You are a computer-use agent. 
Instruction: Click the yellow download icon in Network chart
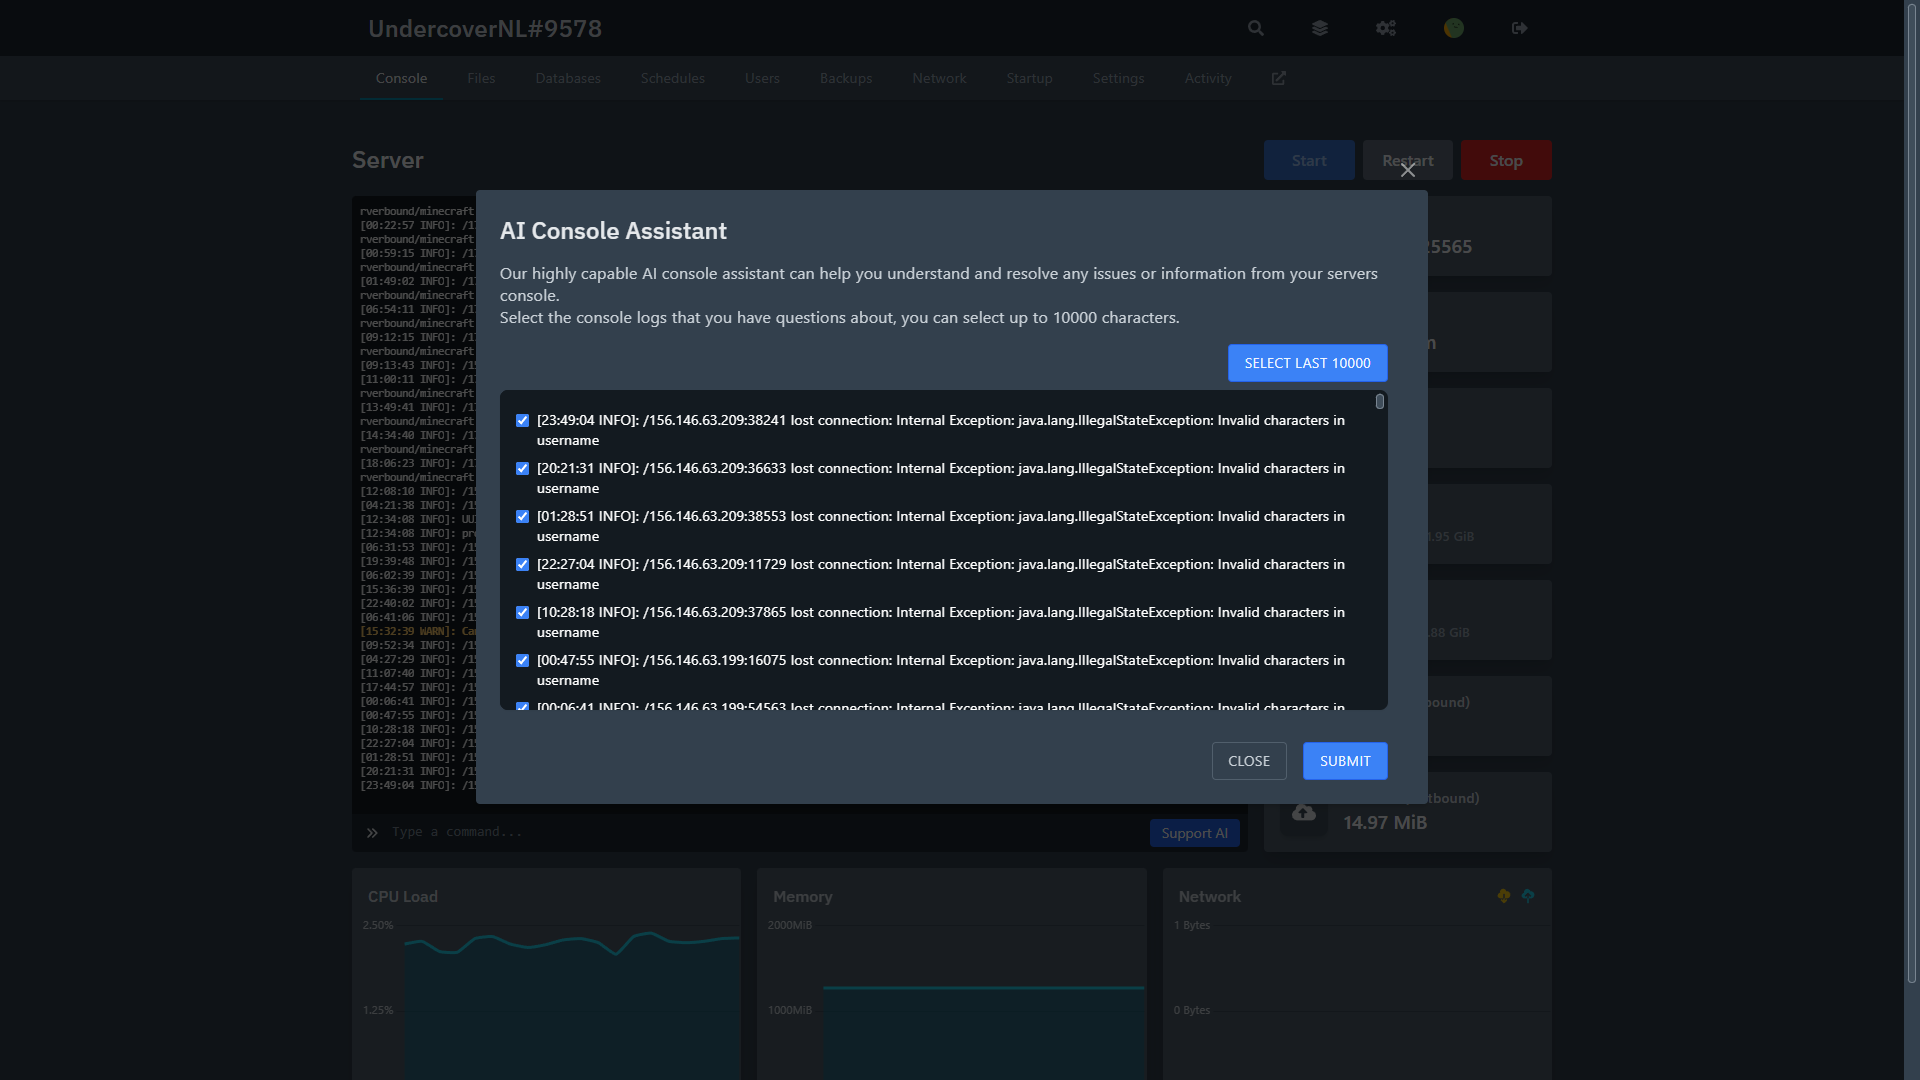[x=1504, y=896]
